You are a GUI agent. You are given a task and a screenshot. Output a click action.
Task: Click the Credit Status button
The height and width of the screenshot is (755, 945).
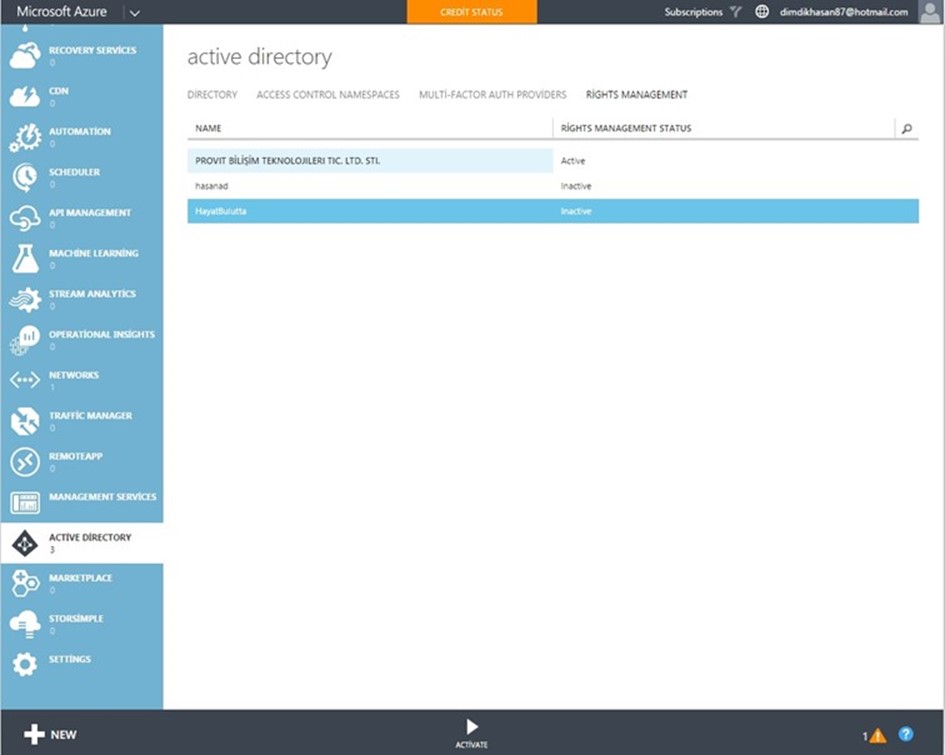tap(471, 12)
